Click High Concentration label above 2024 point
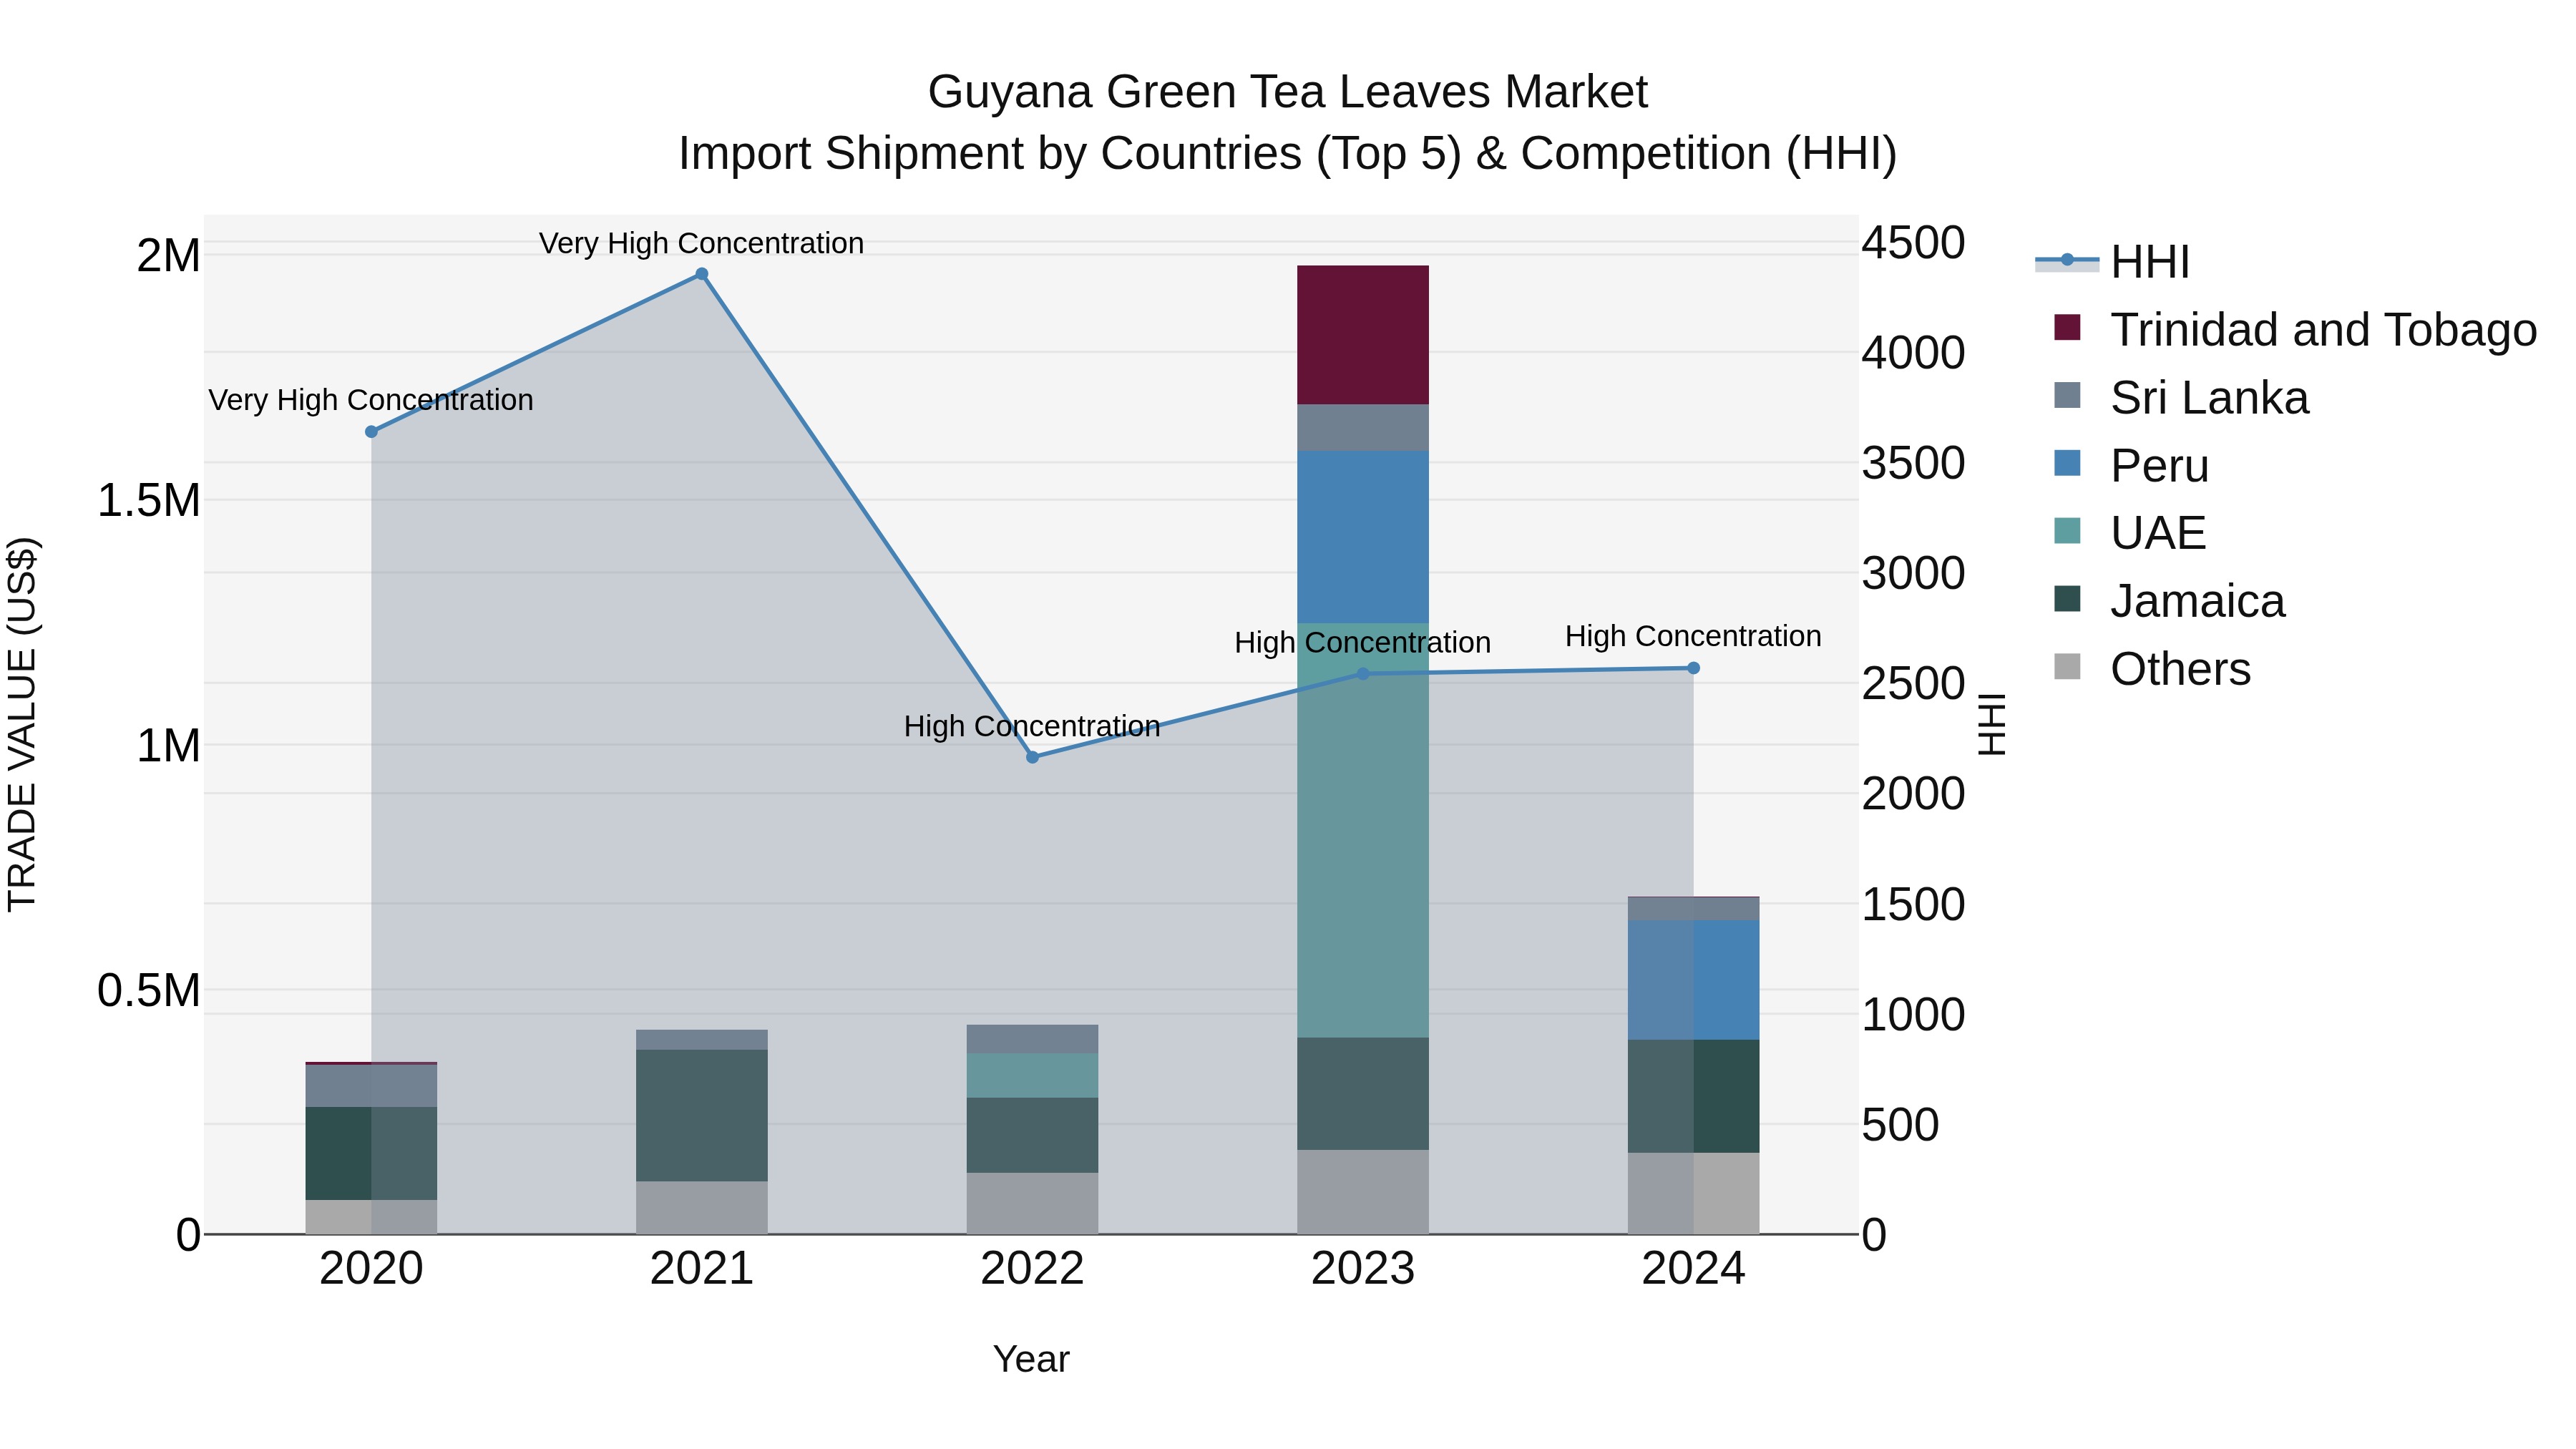2576x1449 pixels. [x=1693, y=636]
